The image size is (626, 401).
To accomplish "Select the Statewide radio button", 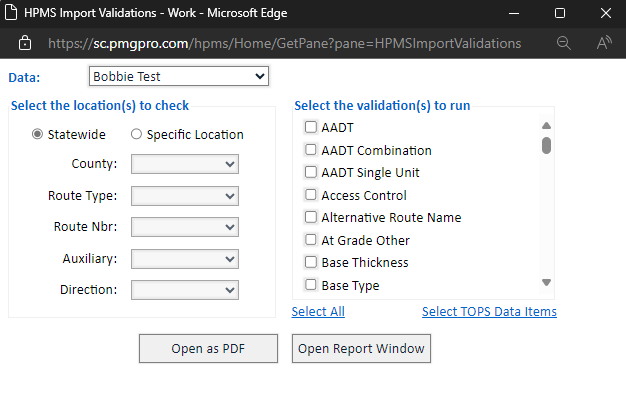I will [x=38, y=134].
